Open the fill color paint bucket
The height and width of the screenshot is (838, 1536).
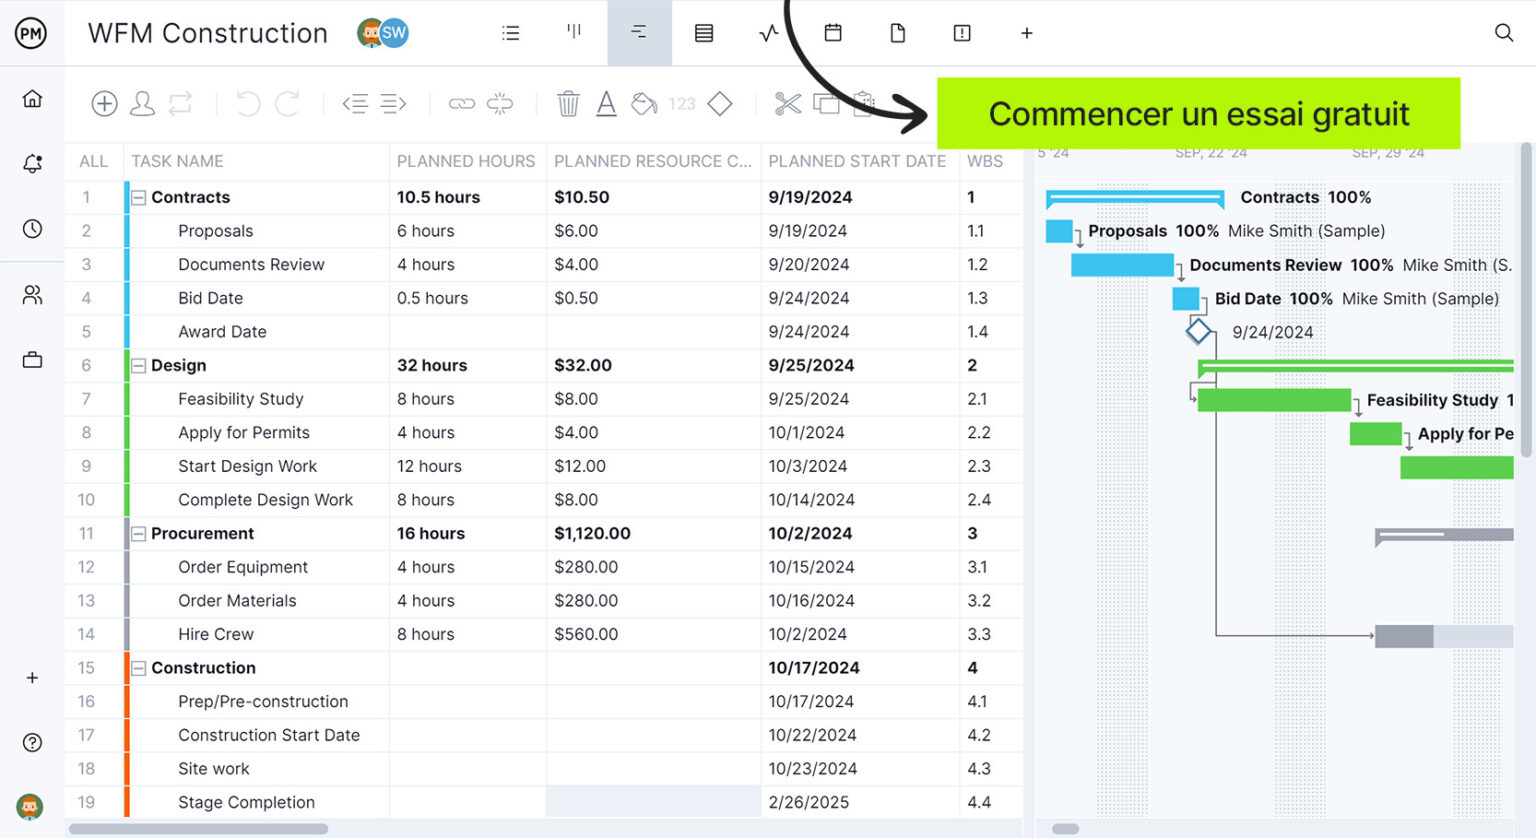point(644,103)
